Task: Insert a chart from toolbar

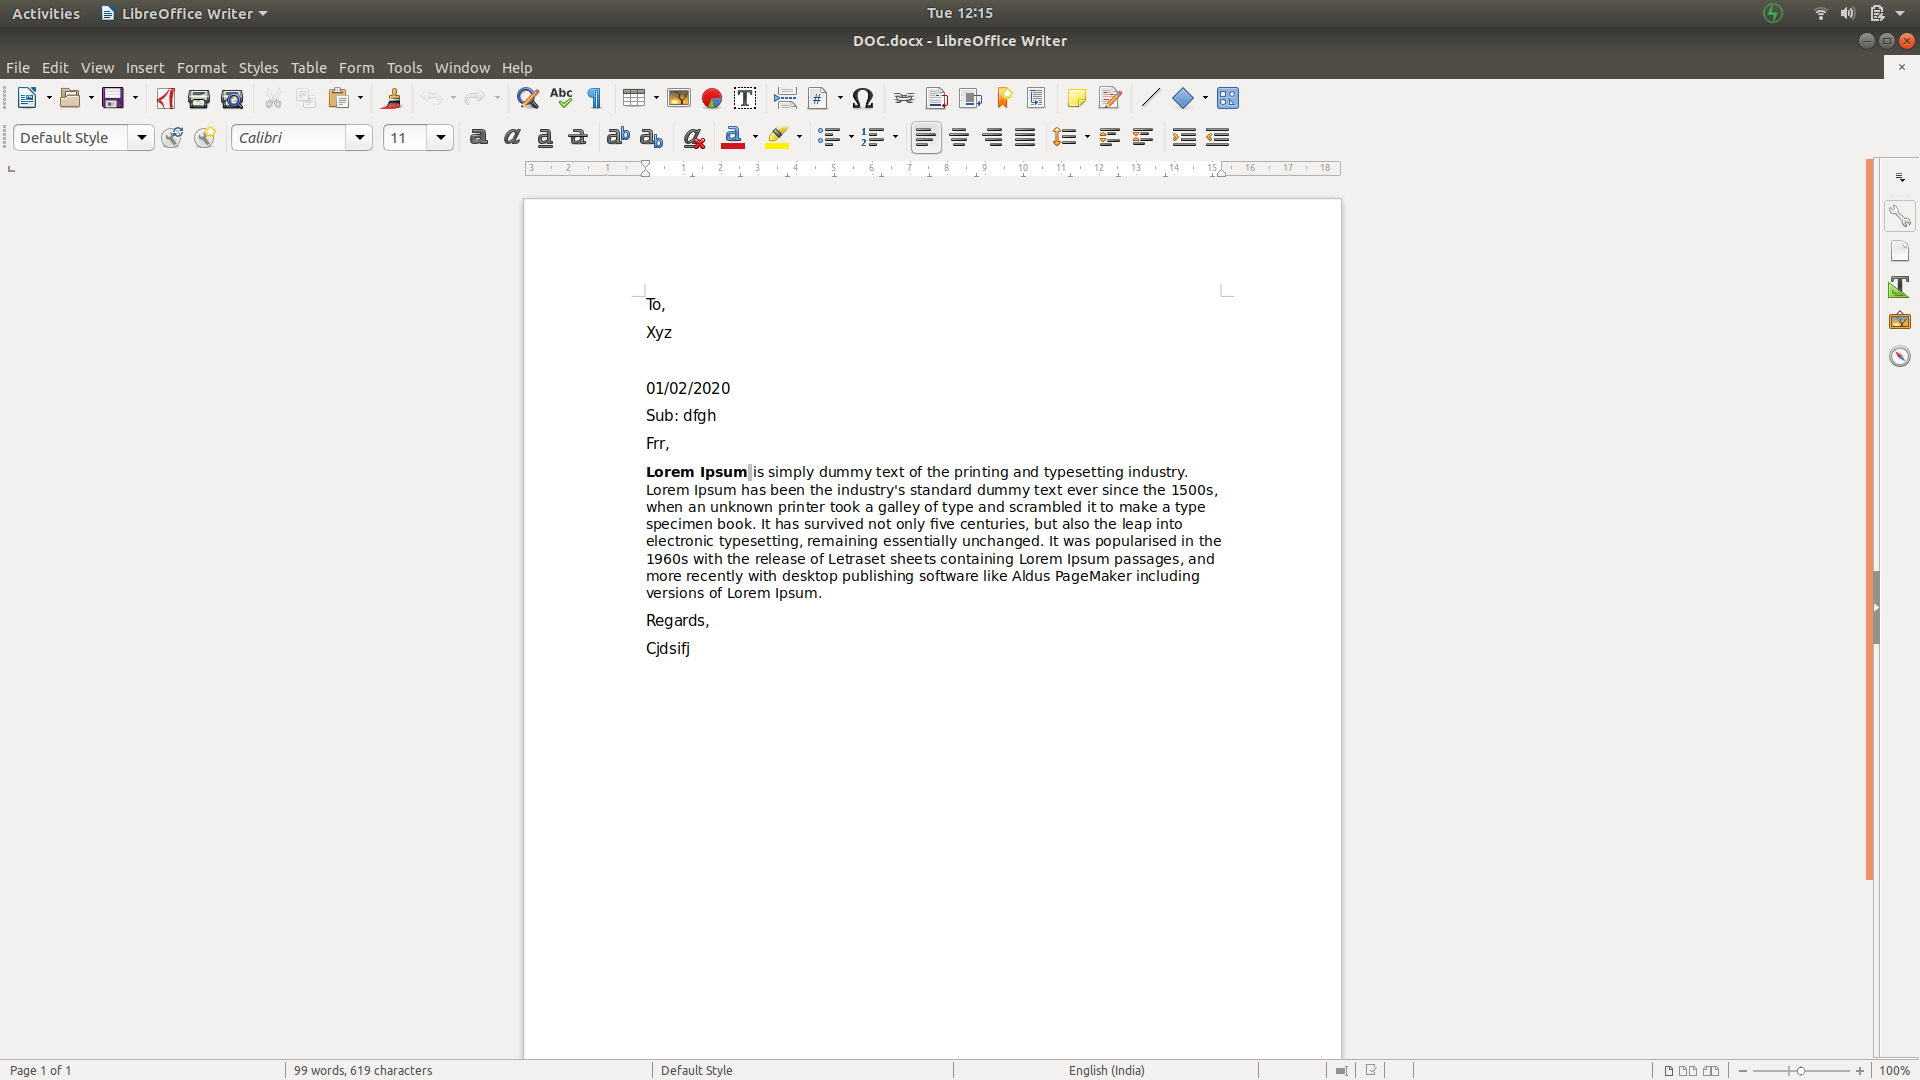Action: pos(712,98)
